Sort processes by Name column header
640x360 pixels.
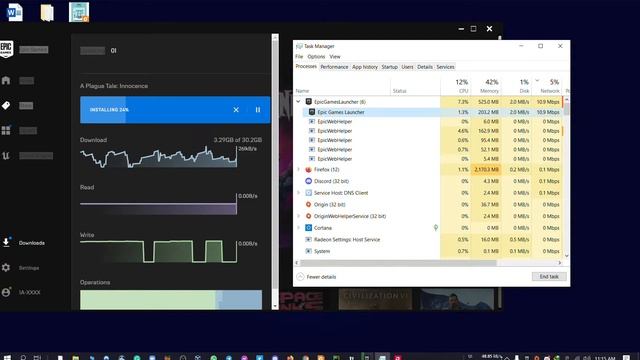click(x=342, y=86)
